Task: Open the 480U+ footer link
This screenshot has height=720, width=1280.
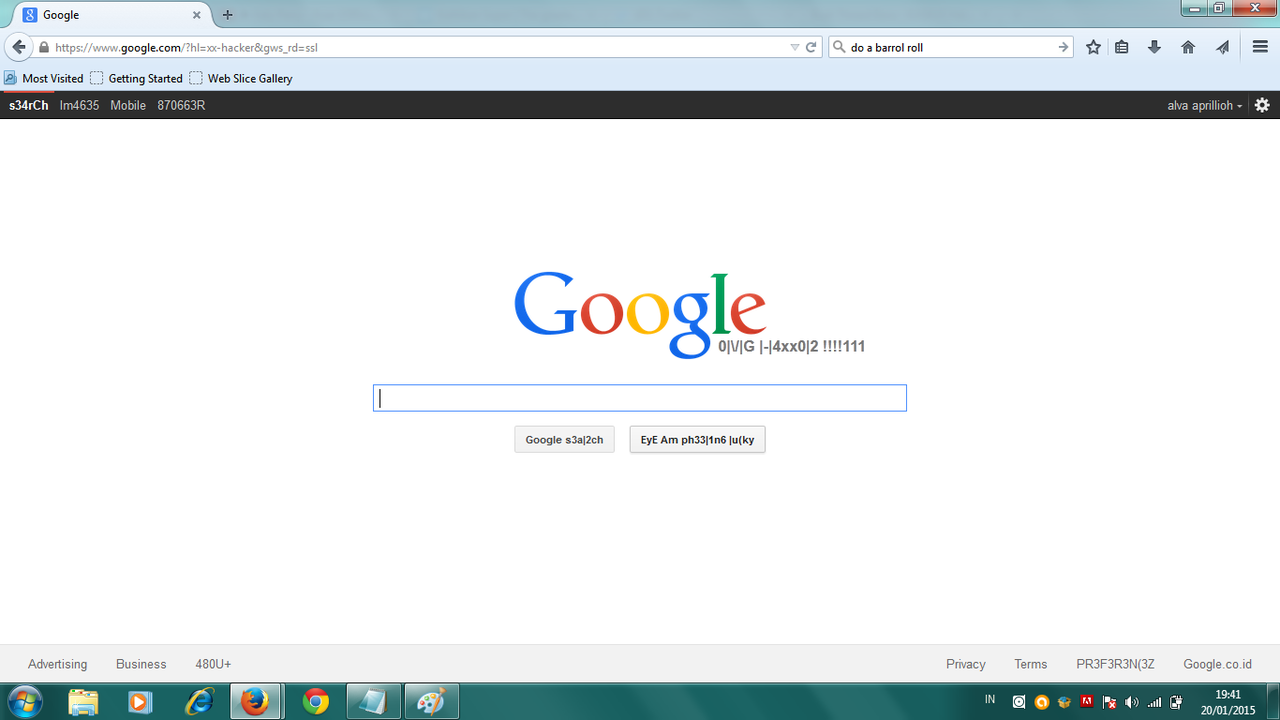Action: (x=213, y=664)
